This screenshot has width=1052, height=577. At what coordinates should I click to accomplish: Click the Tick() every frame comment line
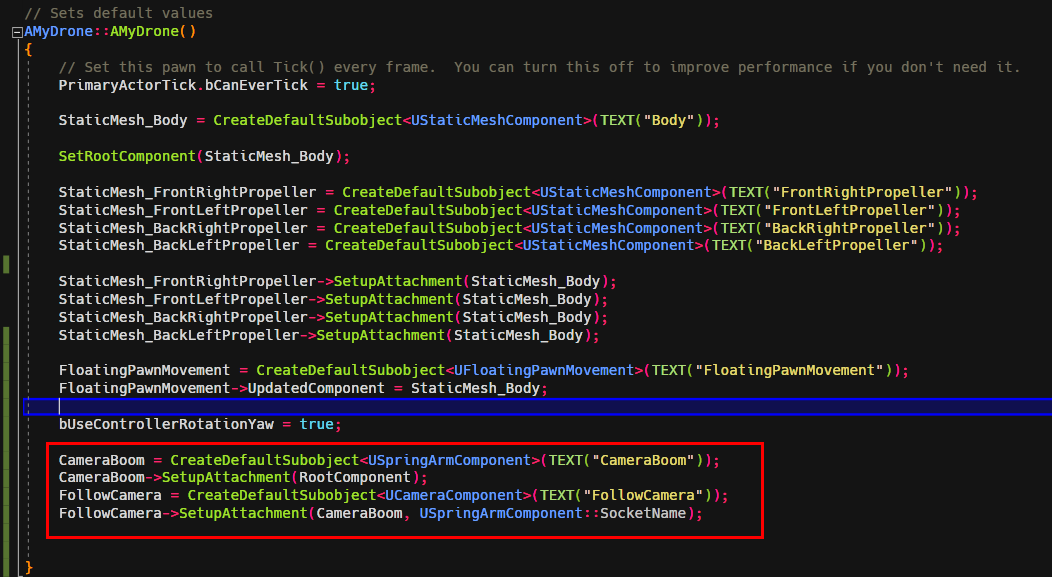[539, 67]
